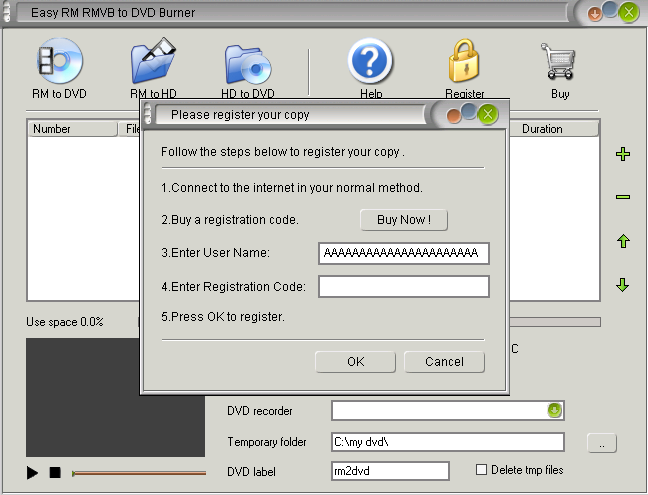648x495 pixels.
Task: Open the Help icon
Action: pos(370,68)
